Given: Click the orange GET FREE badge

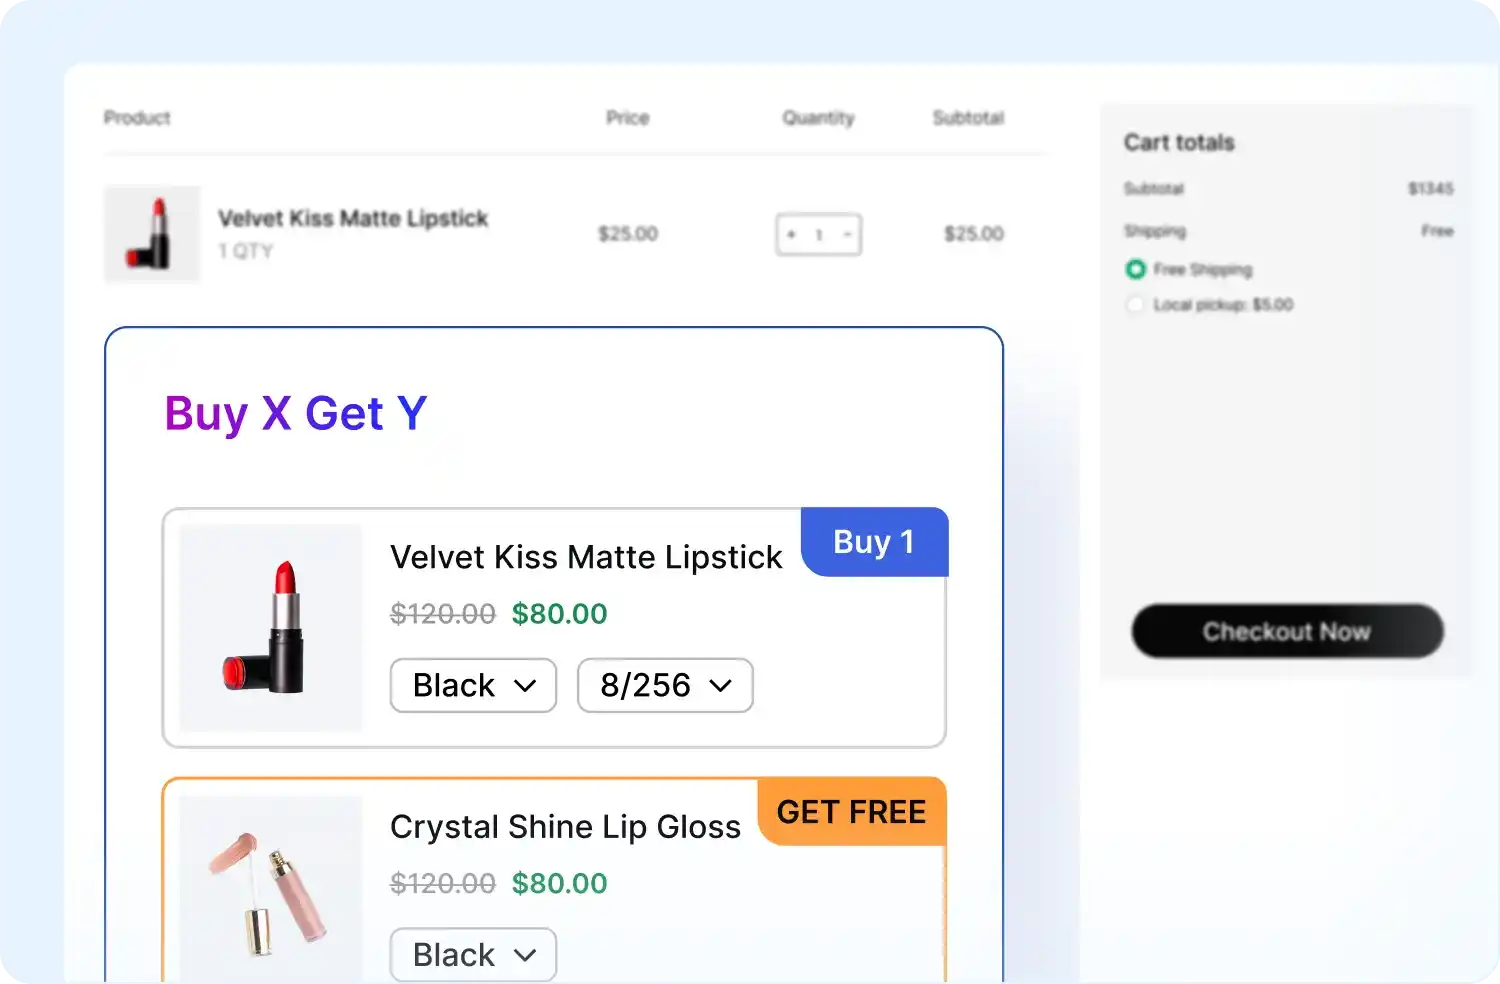Looking at the screenshot, I should pyautogui.click(x=851, y=811).
